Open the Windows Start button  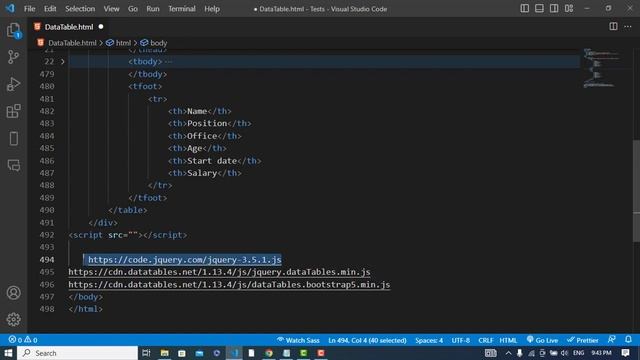pyautogui.click(x=8, y=353)
